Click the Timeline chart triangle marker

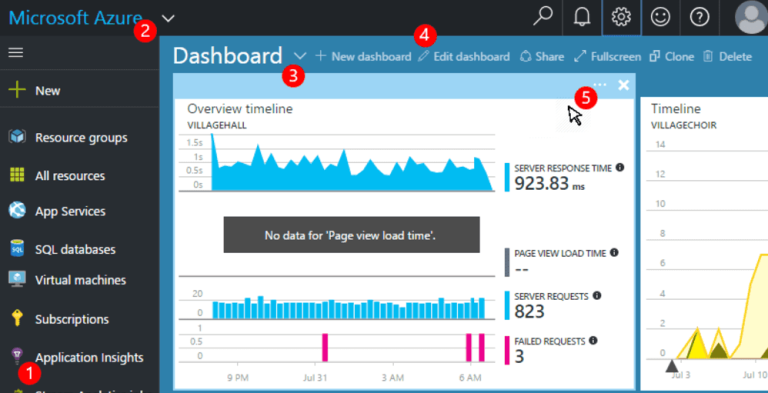pos(672,366)
